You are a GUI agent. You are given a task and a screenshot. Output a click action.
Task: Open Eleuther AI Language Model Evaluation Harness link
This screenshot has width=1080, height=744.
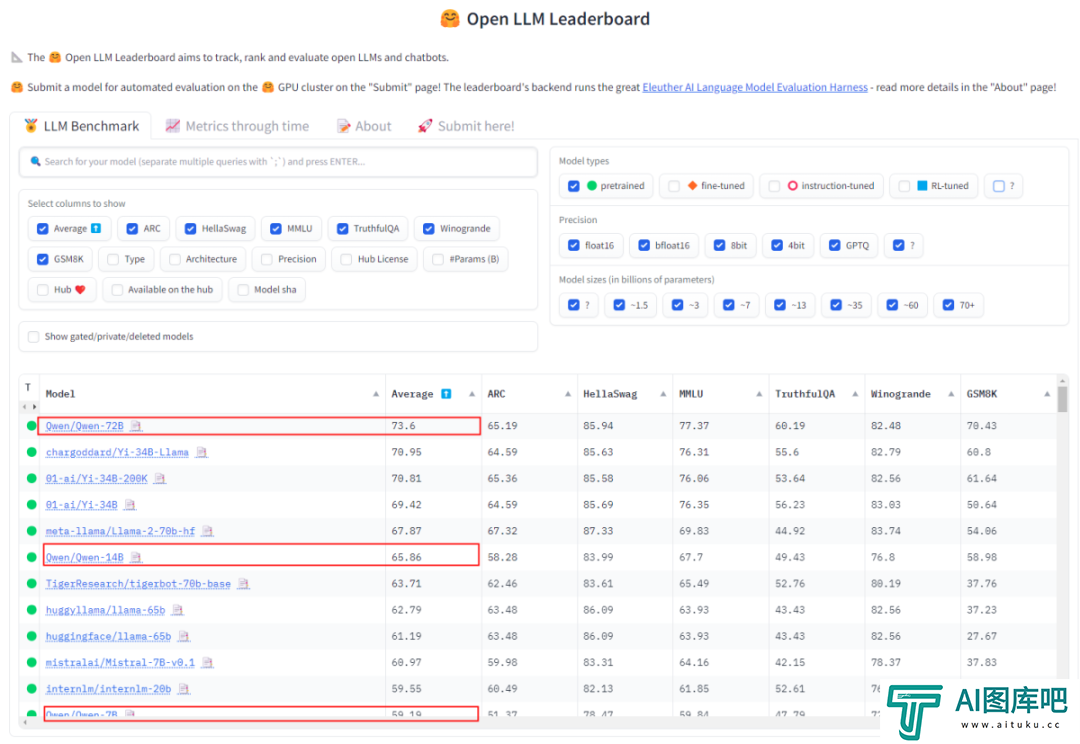pyautogui.click(x=755, y=87)
